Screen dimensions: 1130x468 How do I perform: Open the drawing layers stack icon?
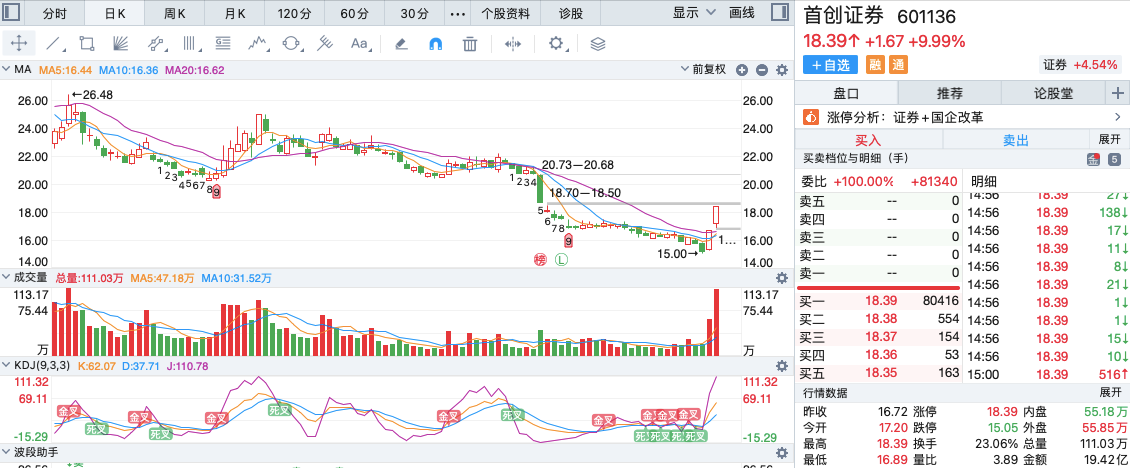(x=597, y=43)
